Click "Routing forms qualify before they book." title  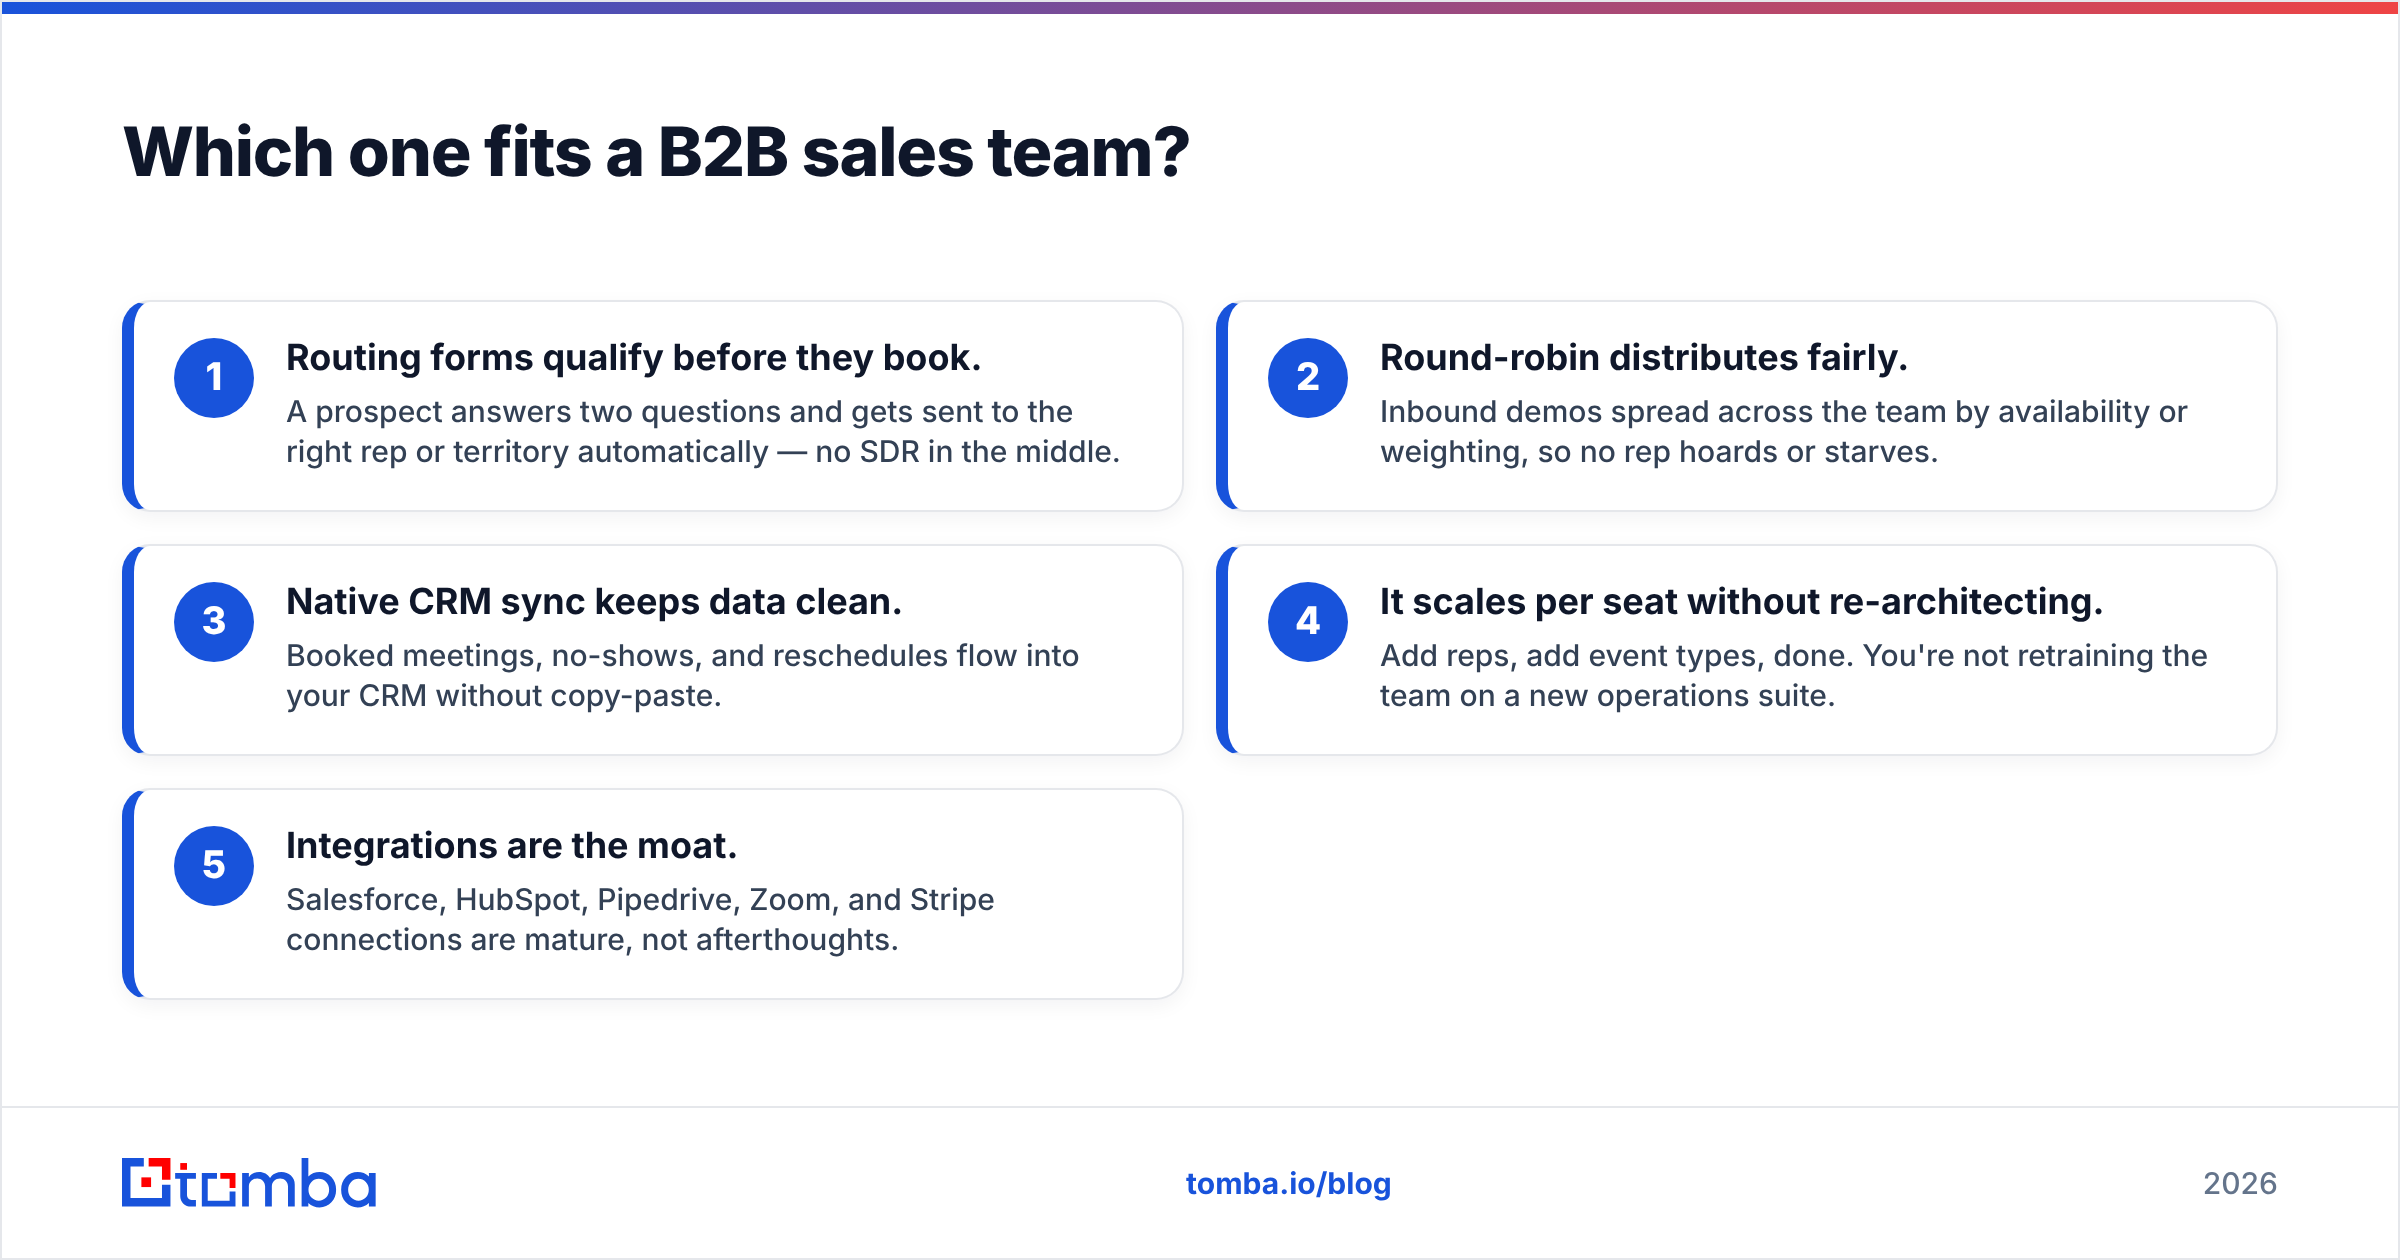point(634,358)
